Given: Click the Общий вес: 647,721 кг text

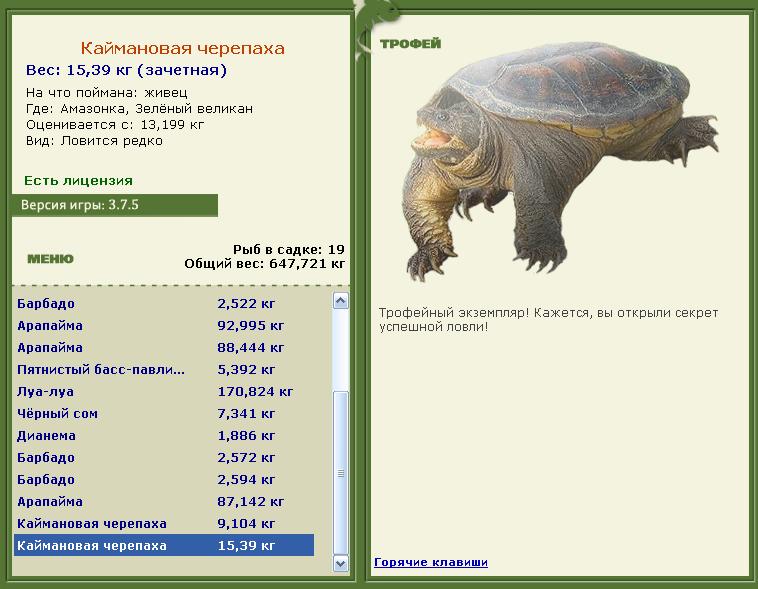Looking at the screenshot, I should [264, 264].
